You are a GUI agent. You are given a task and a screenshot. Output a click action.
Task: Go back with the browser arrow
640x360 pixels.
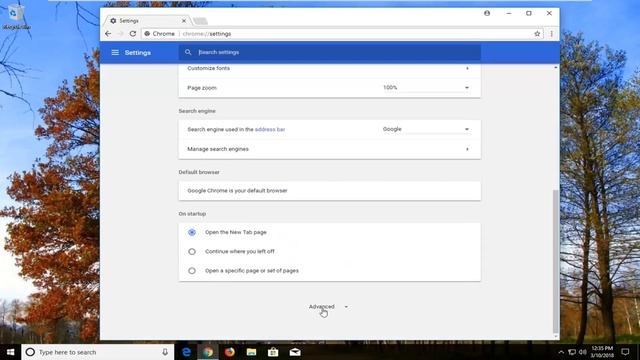coord(108,34)
